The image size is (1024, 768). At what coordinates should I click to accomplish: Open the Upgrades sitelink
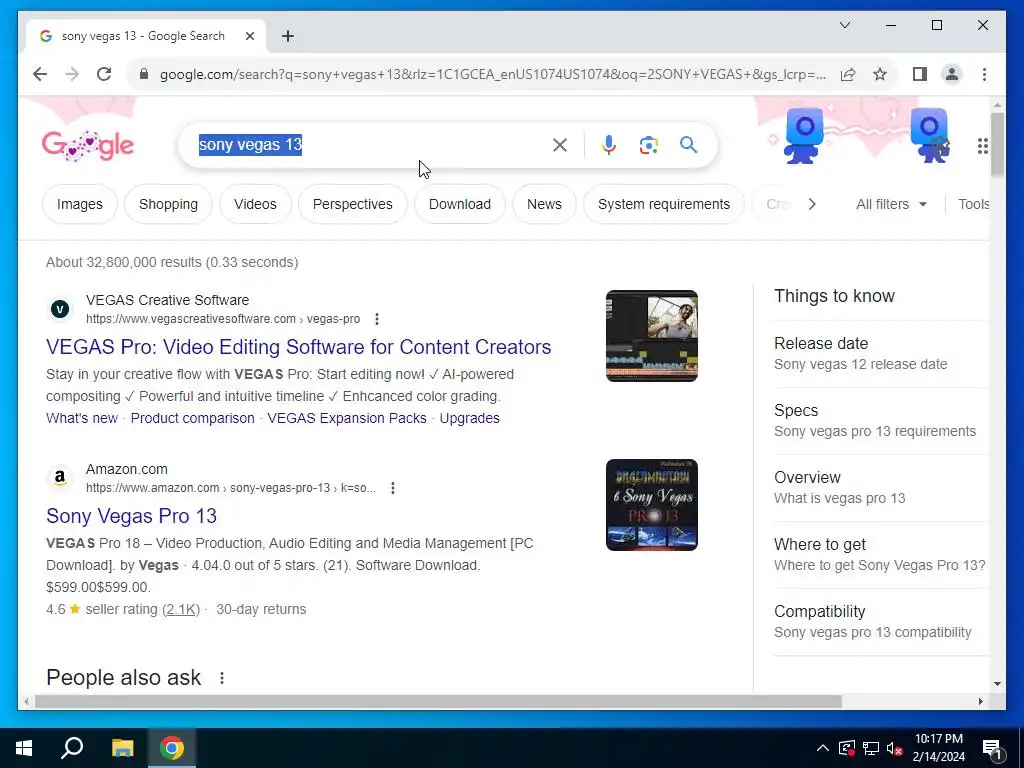click(x=470, y=418)
